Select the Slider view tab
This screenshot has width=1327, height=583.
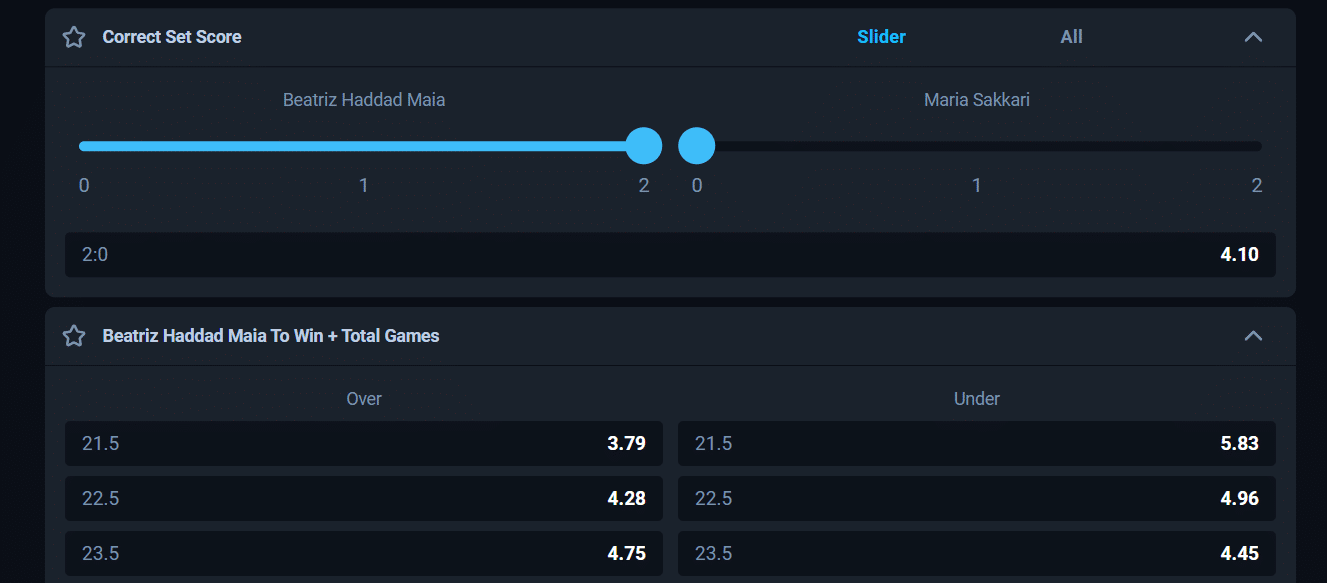[881, 36]
